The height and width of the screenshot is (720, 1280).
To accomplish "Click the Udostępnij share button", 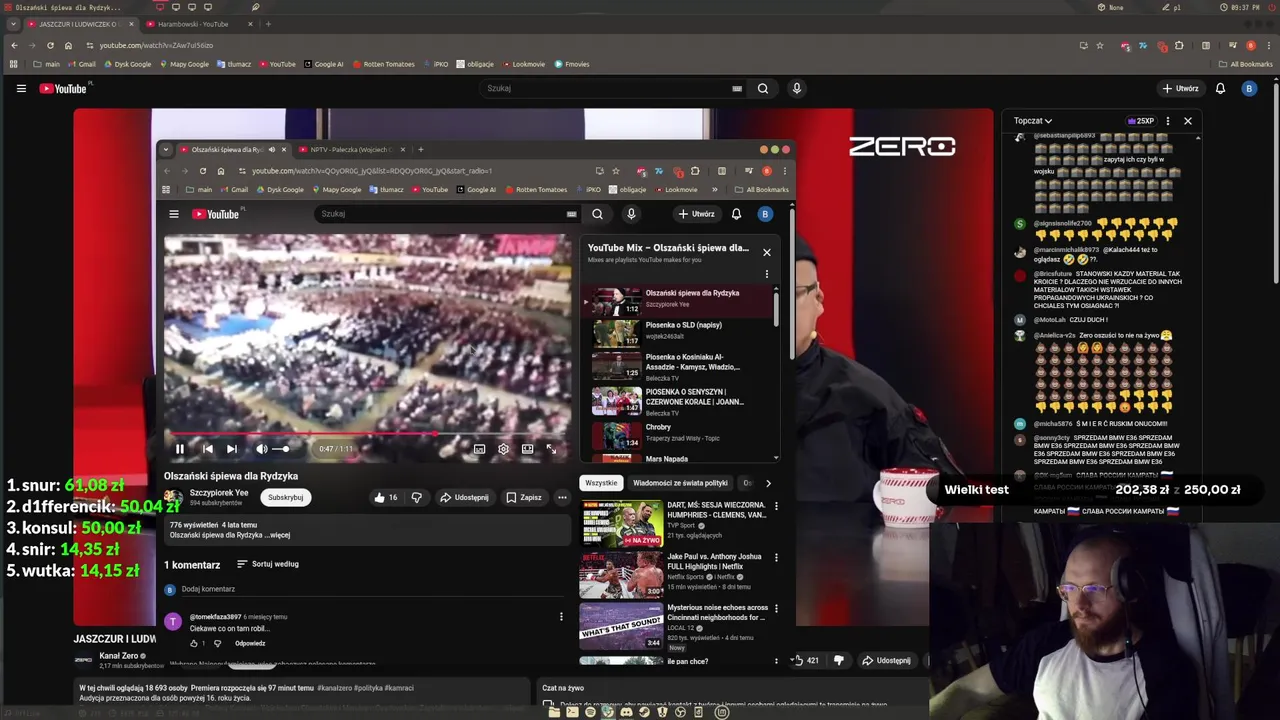I will (x=886, y=660).
